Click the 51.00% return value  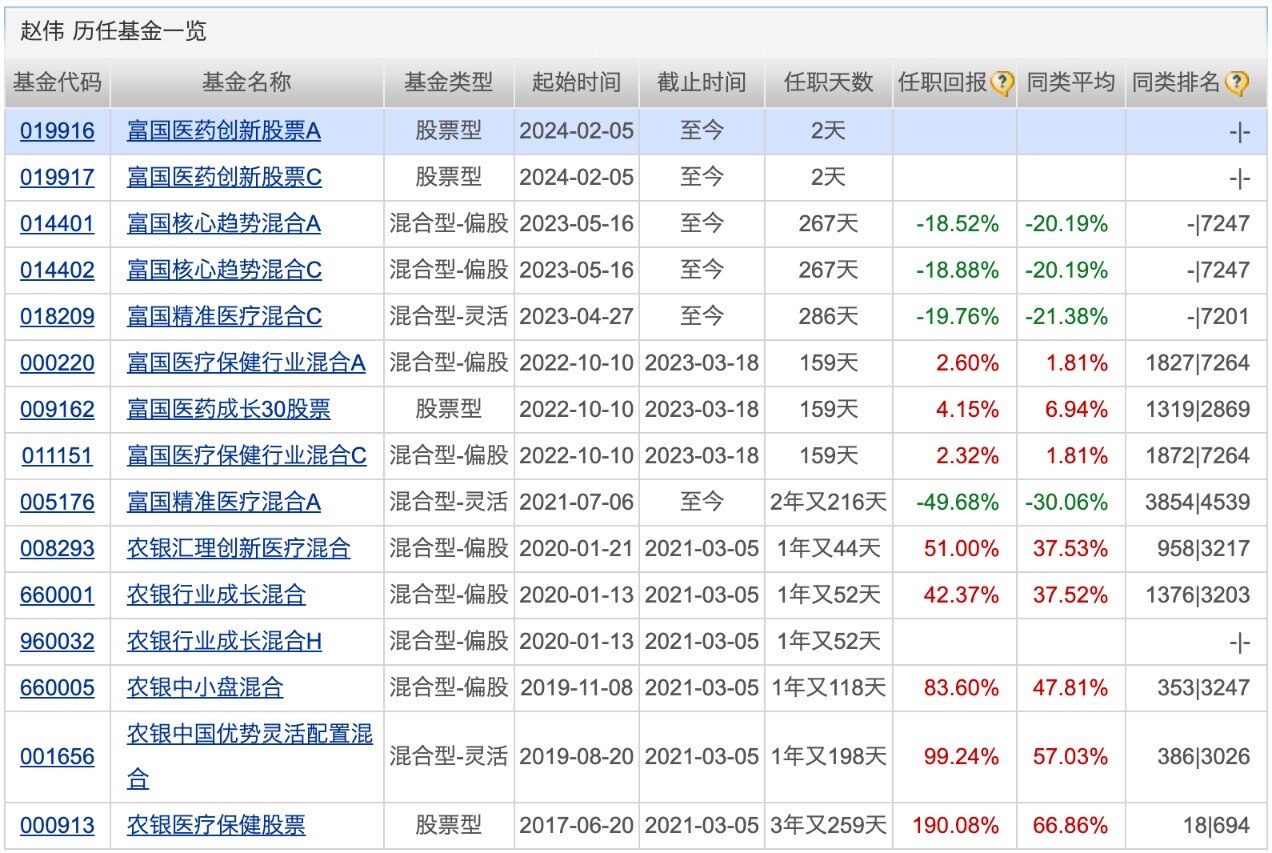tap(961, 548)
